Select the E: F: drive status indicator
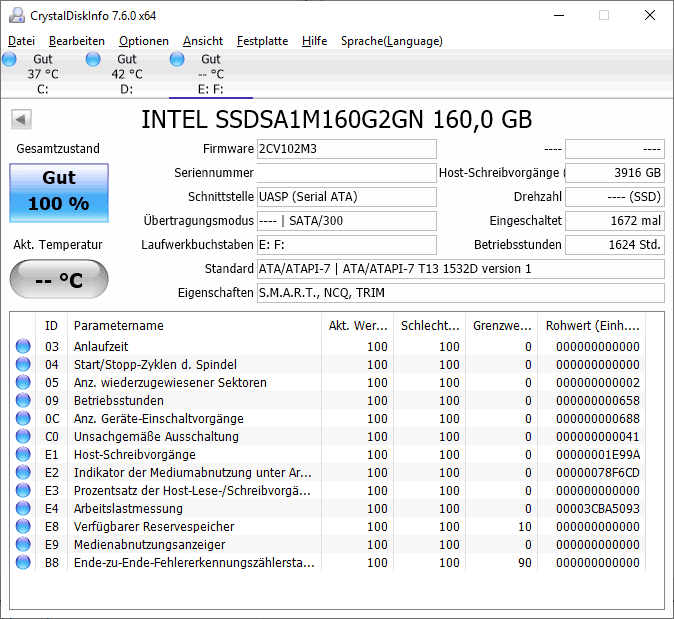Viewport: 674px width, 619px height. (x=177, y=59)
